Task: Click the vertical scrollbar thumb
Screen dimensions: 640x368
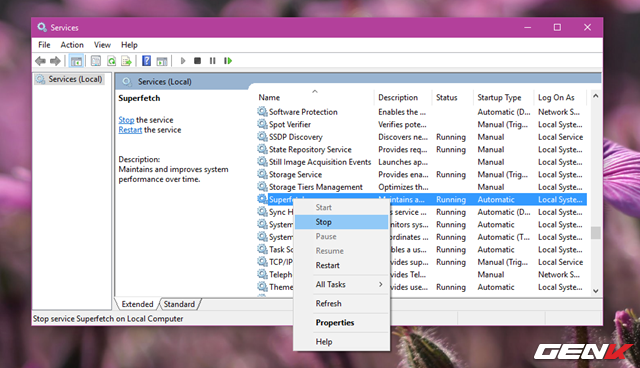Action: (596, 233)
